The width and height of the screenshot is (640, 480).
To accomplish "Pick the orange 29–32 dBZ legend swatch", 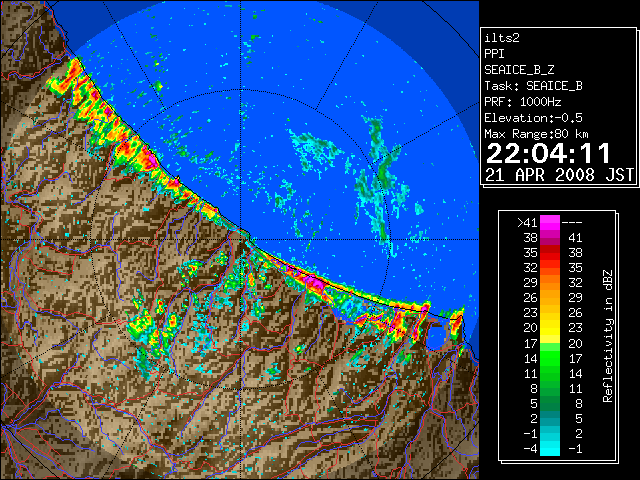I will [550, 283].
